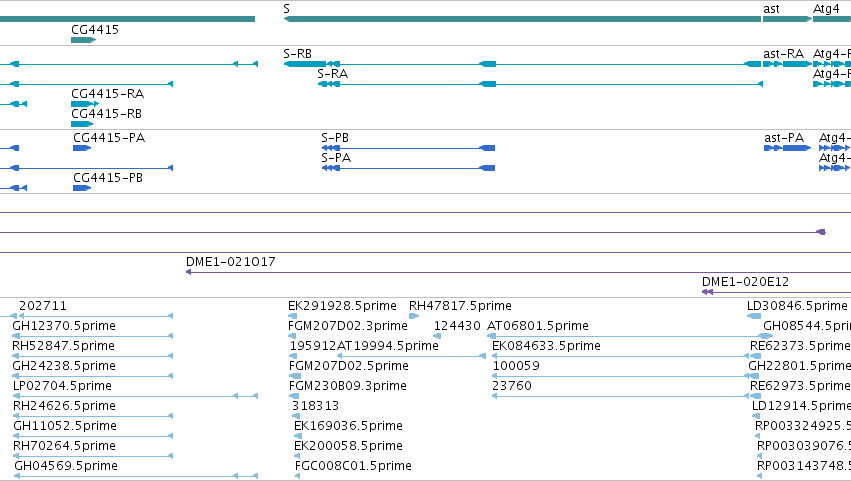851x481 pixels.
Task: Click LD30846.5prime EST label
Action: 797,306
